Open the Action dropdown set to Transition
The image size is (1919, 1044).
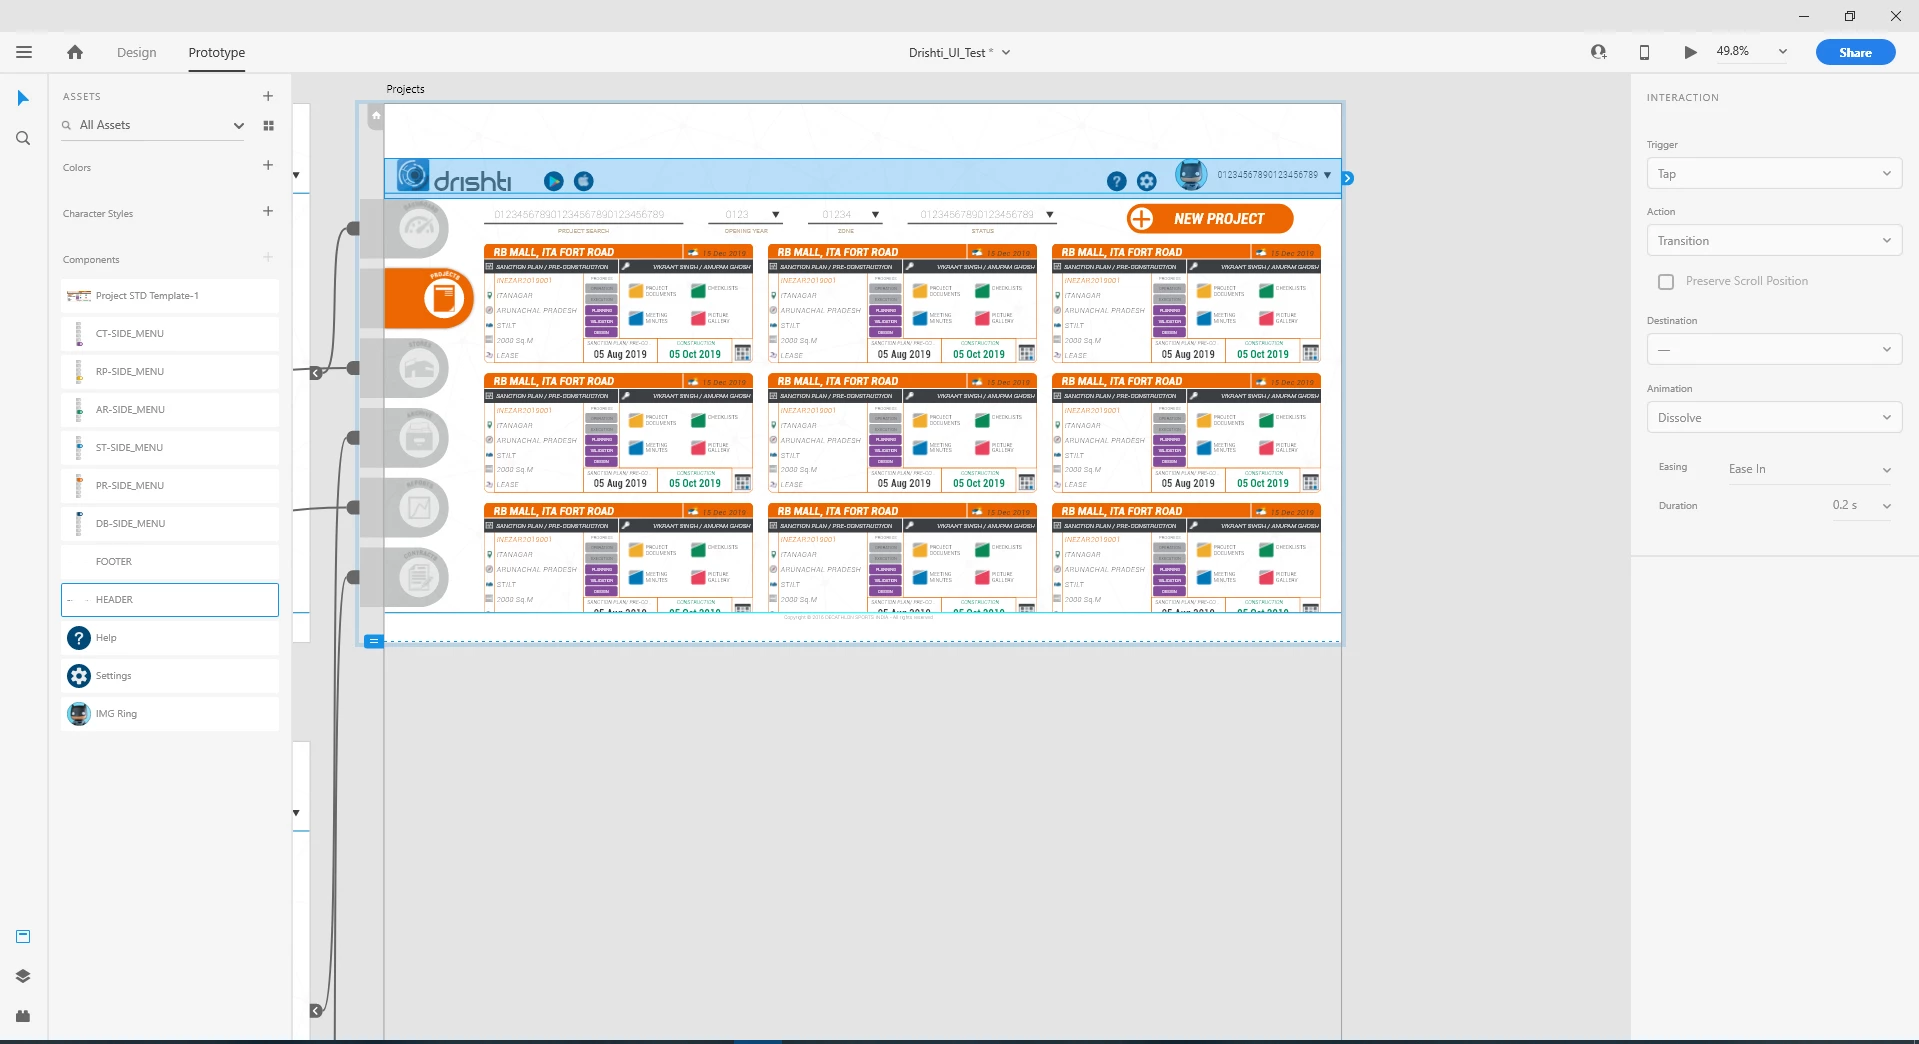tap(1774, 241)
